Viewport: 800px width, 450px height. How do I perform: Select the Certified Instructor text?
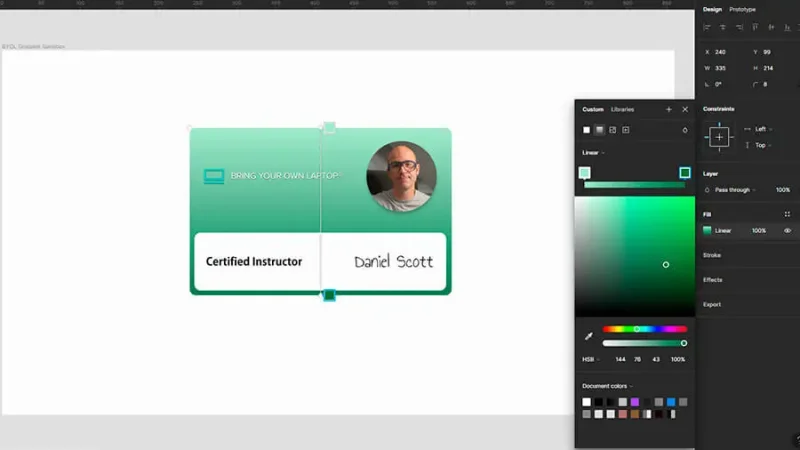tap(254, 262)
